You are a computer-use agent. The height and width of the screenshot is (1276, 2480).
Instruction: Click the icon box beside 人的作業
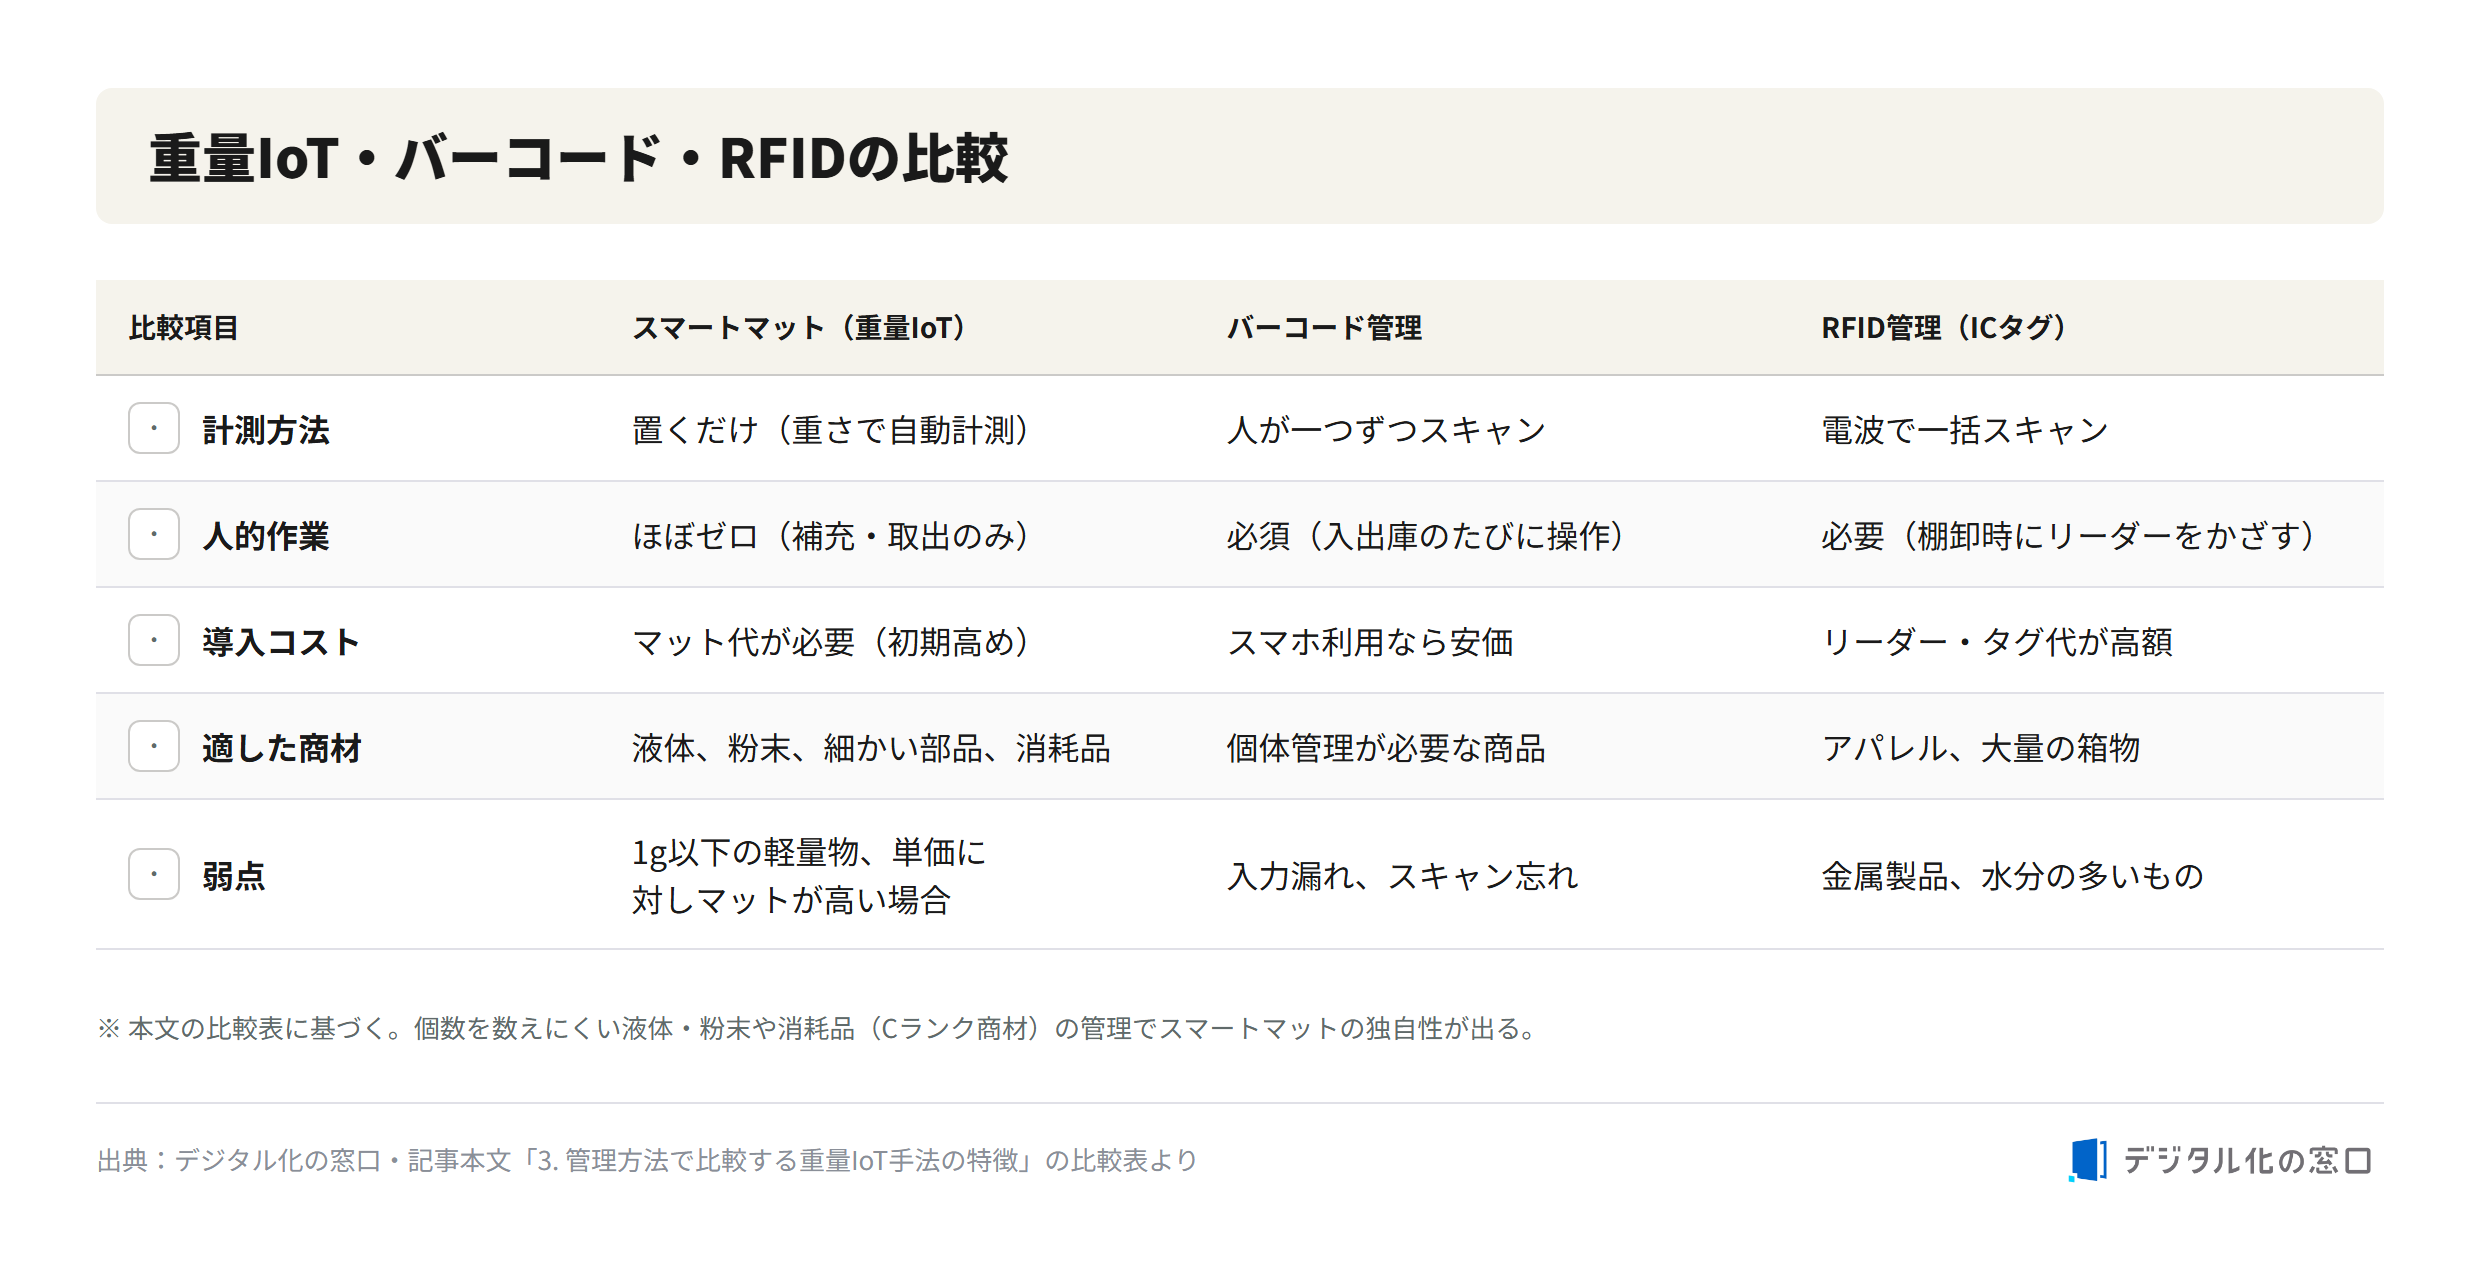click(154, 534)
